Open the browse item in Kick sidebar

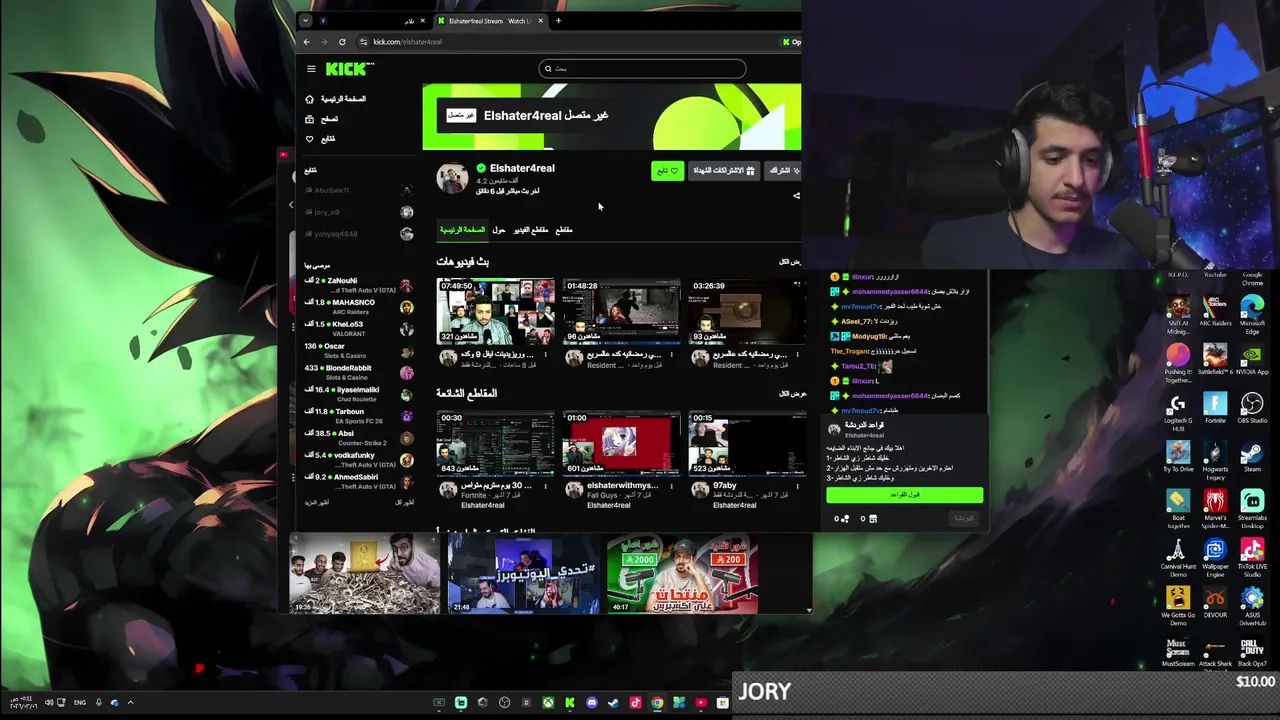(x=322, y=119)
